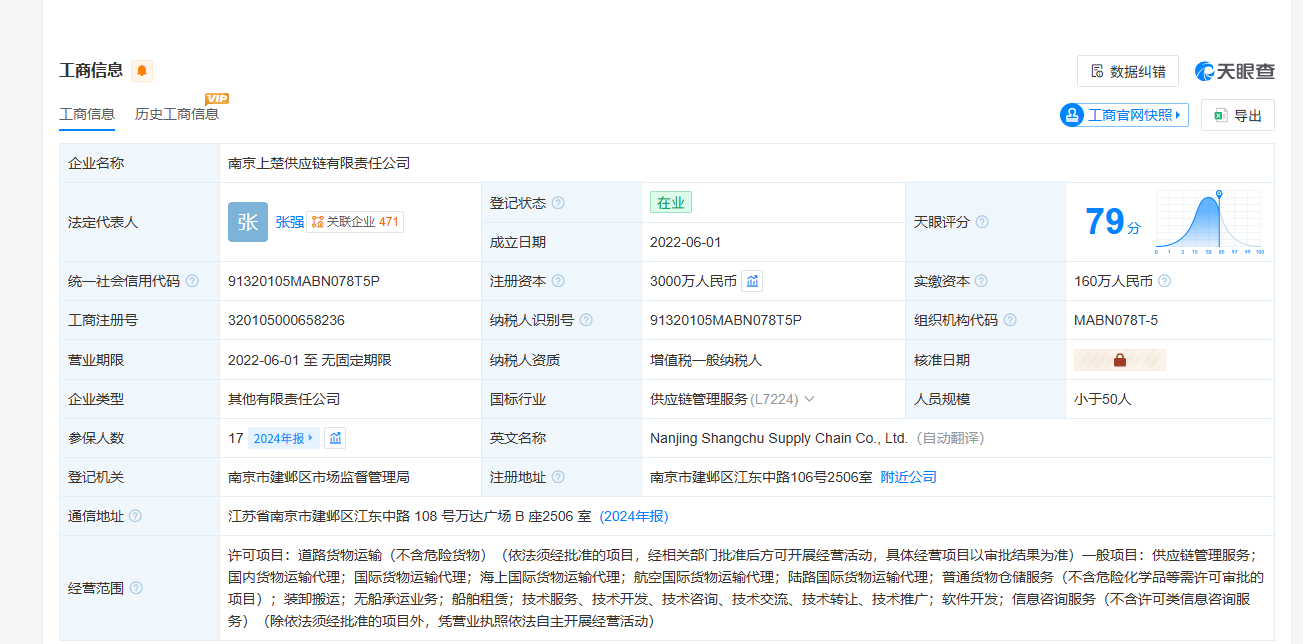Click the lock icon in 核准日期

1119,360
